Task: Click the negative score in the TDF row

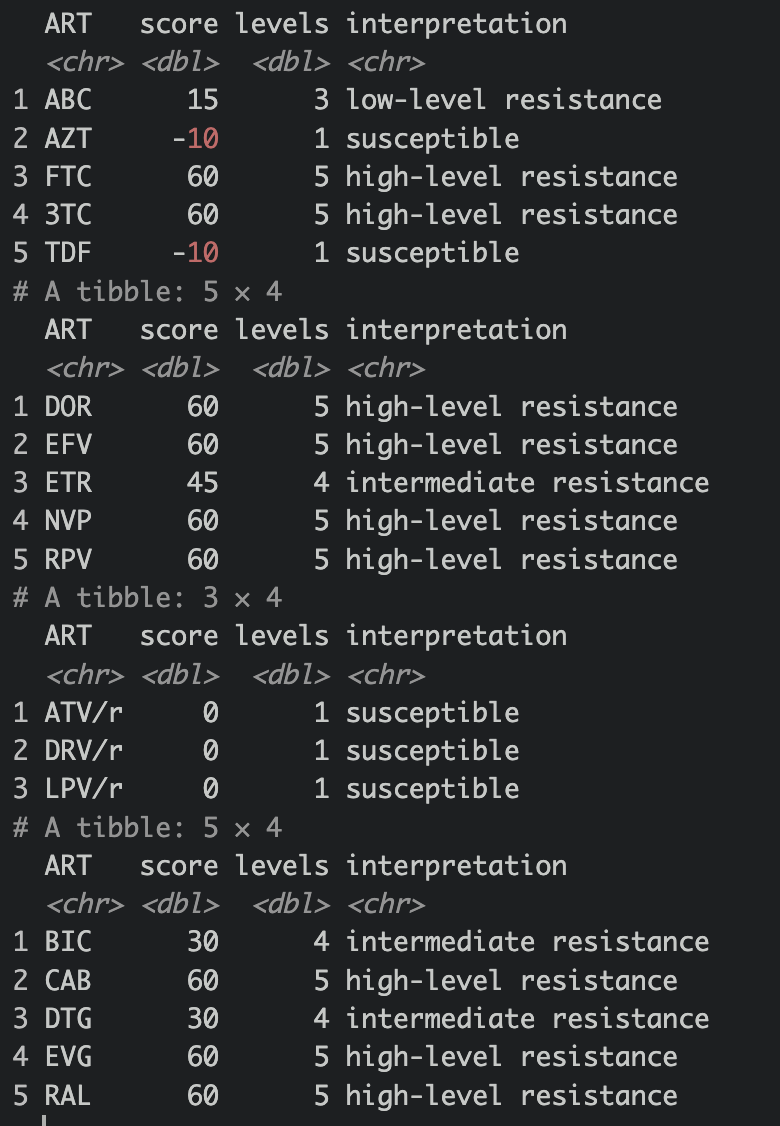Action: [195, 253]
